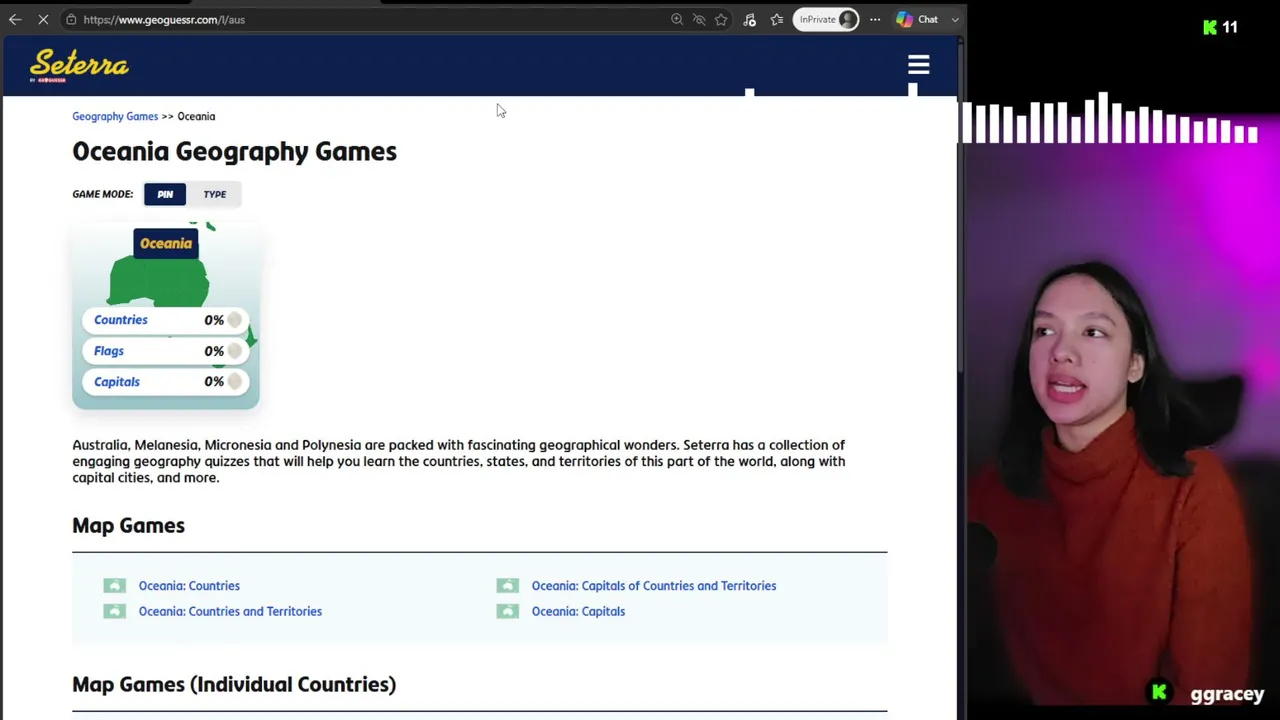Open the Oceania: Countries map game
Viewport: 1280px width, 720px height.
click(x=189, y=586)
